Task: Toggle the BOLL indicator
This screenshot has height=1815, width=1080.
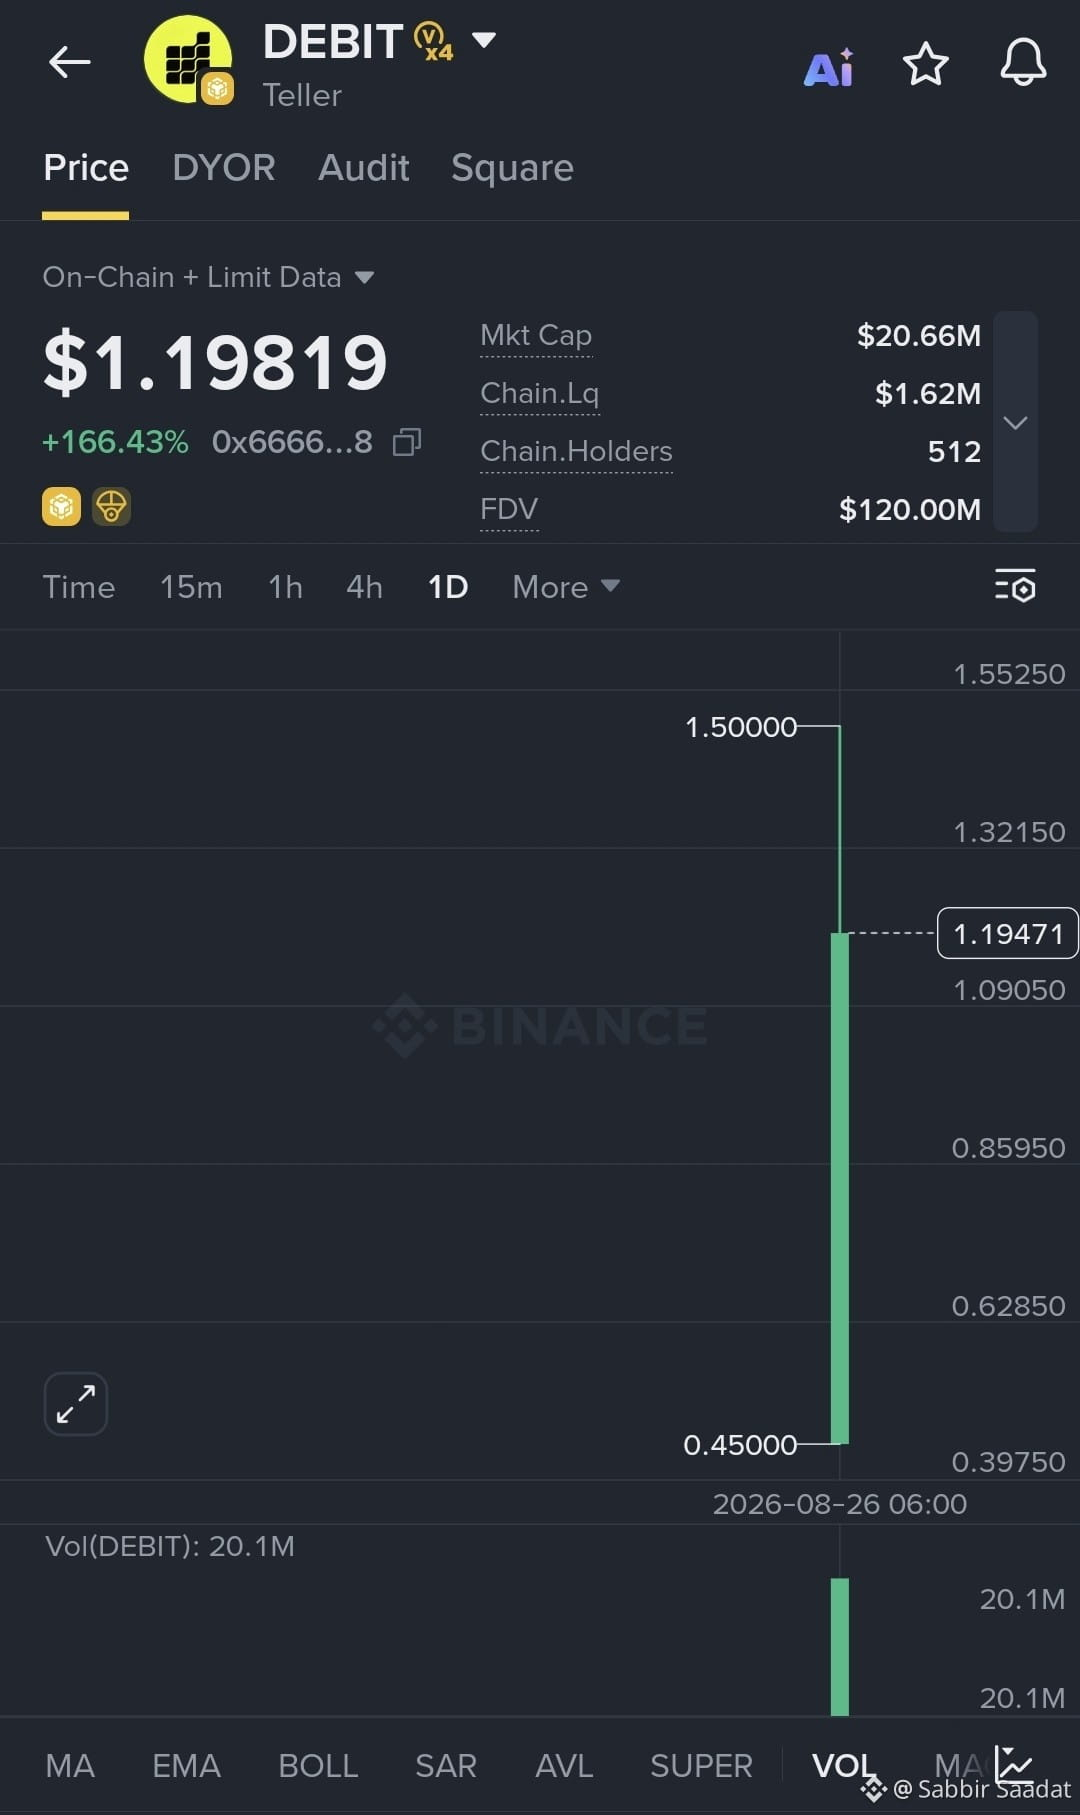Action: point(318,1766)
